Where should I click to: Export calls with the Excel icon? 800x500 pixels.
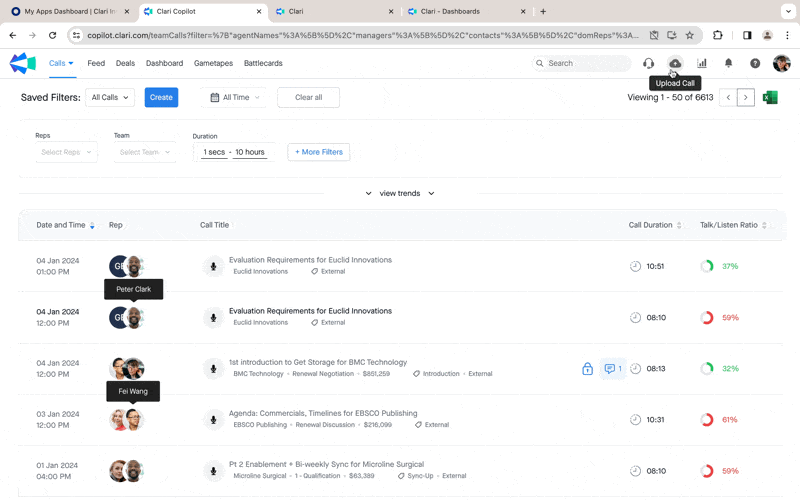point(770,97)
